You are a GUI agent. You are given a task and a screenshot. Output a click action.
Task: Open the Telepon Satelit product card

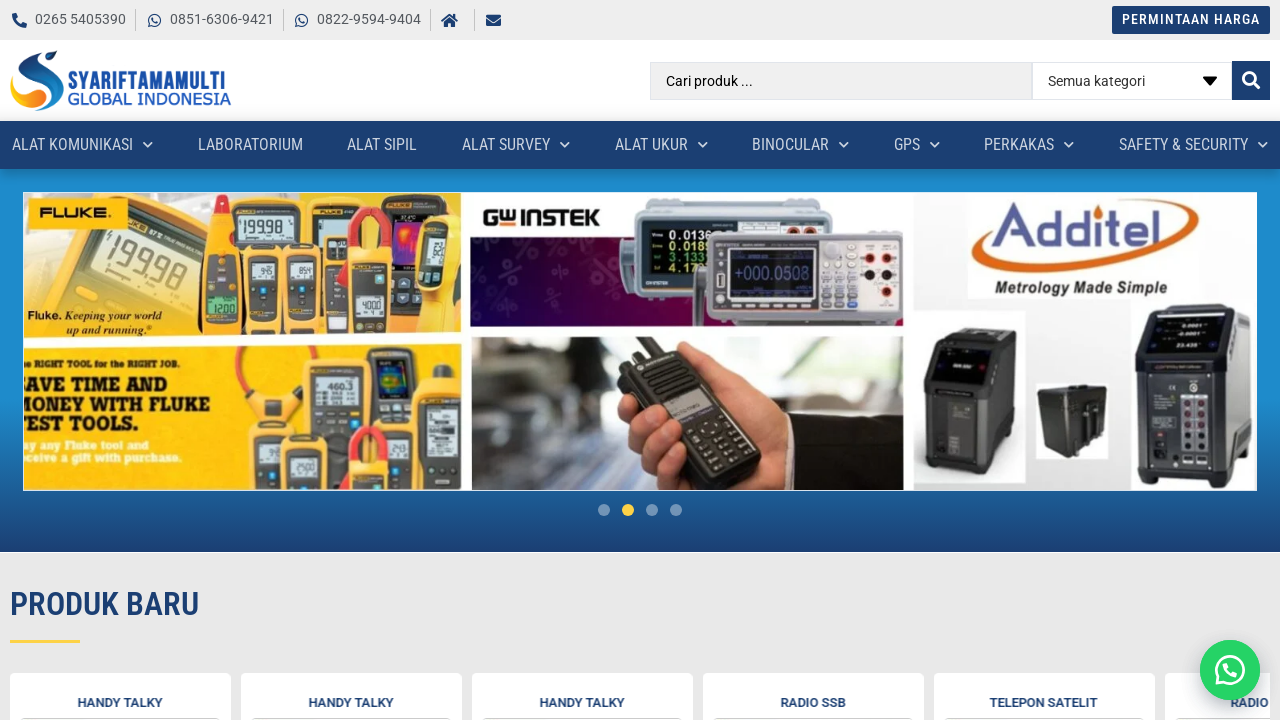(x=1044, y=697)
